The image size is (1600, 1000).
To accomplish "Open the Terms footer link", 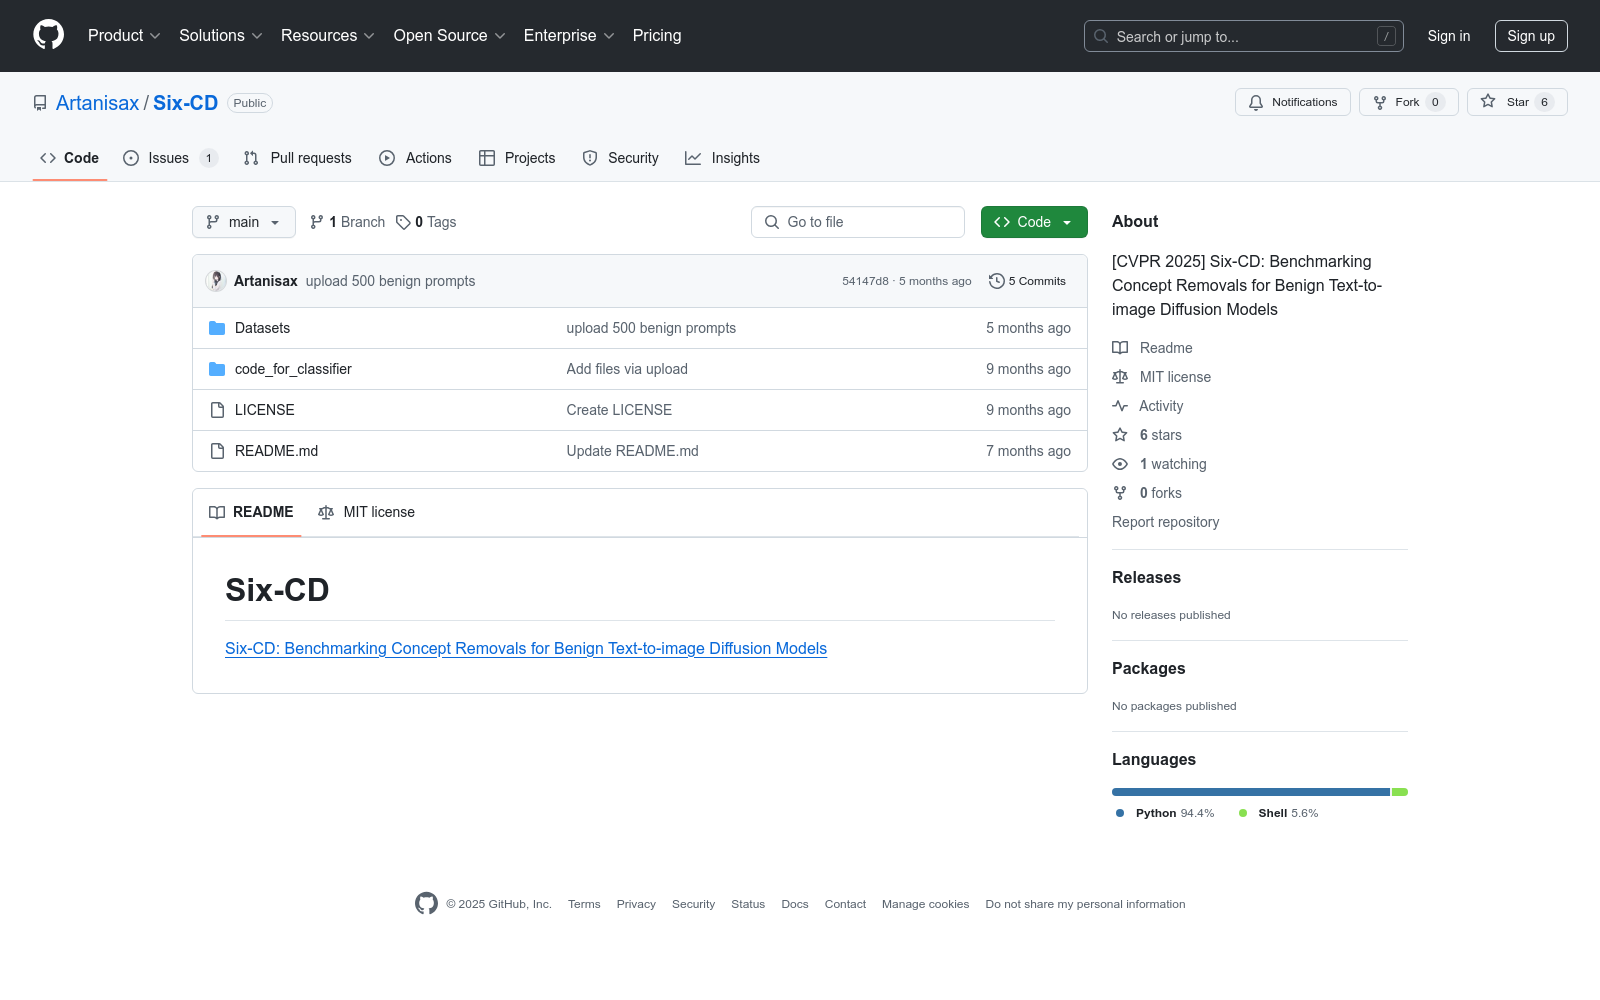I will coord(584,904).
